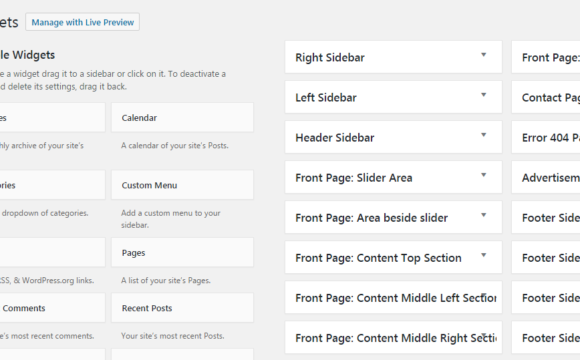Image resolution: width=580 pixels, height=360 pixels.
Task: Expand the Header Sidebar arrow
Action: pos(483,135)
